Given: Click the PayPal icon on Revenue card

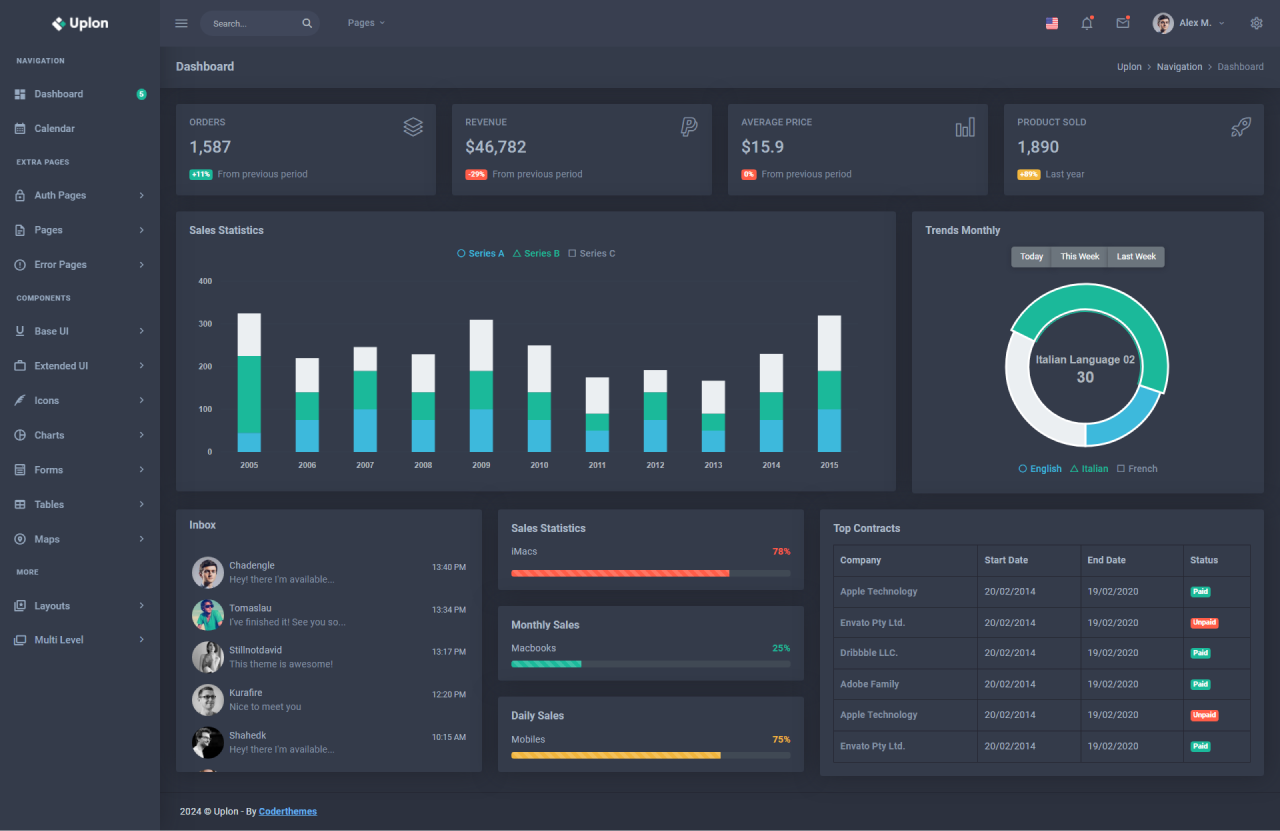Looking at the screenshot, I should (x=689, y=127).
